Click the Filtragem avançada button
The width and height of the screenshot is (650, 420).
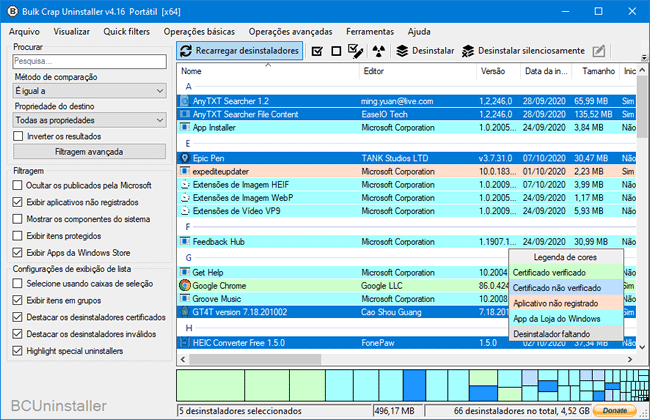click(x=90, y=152)
